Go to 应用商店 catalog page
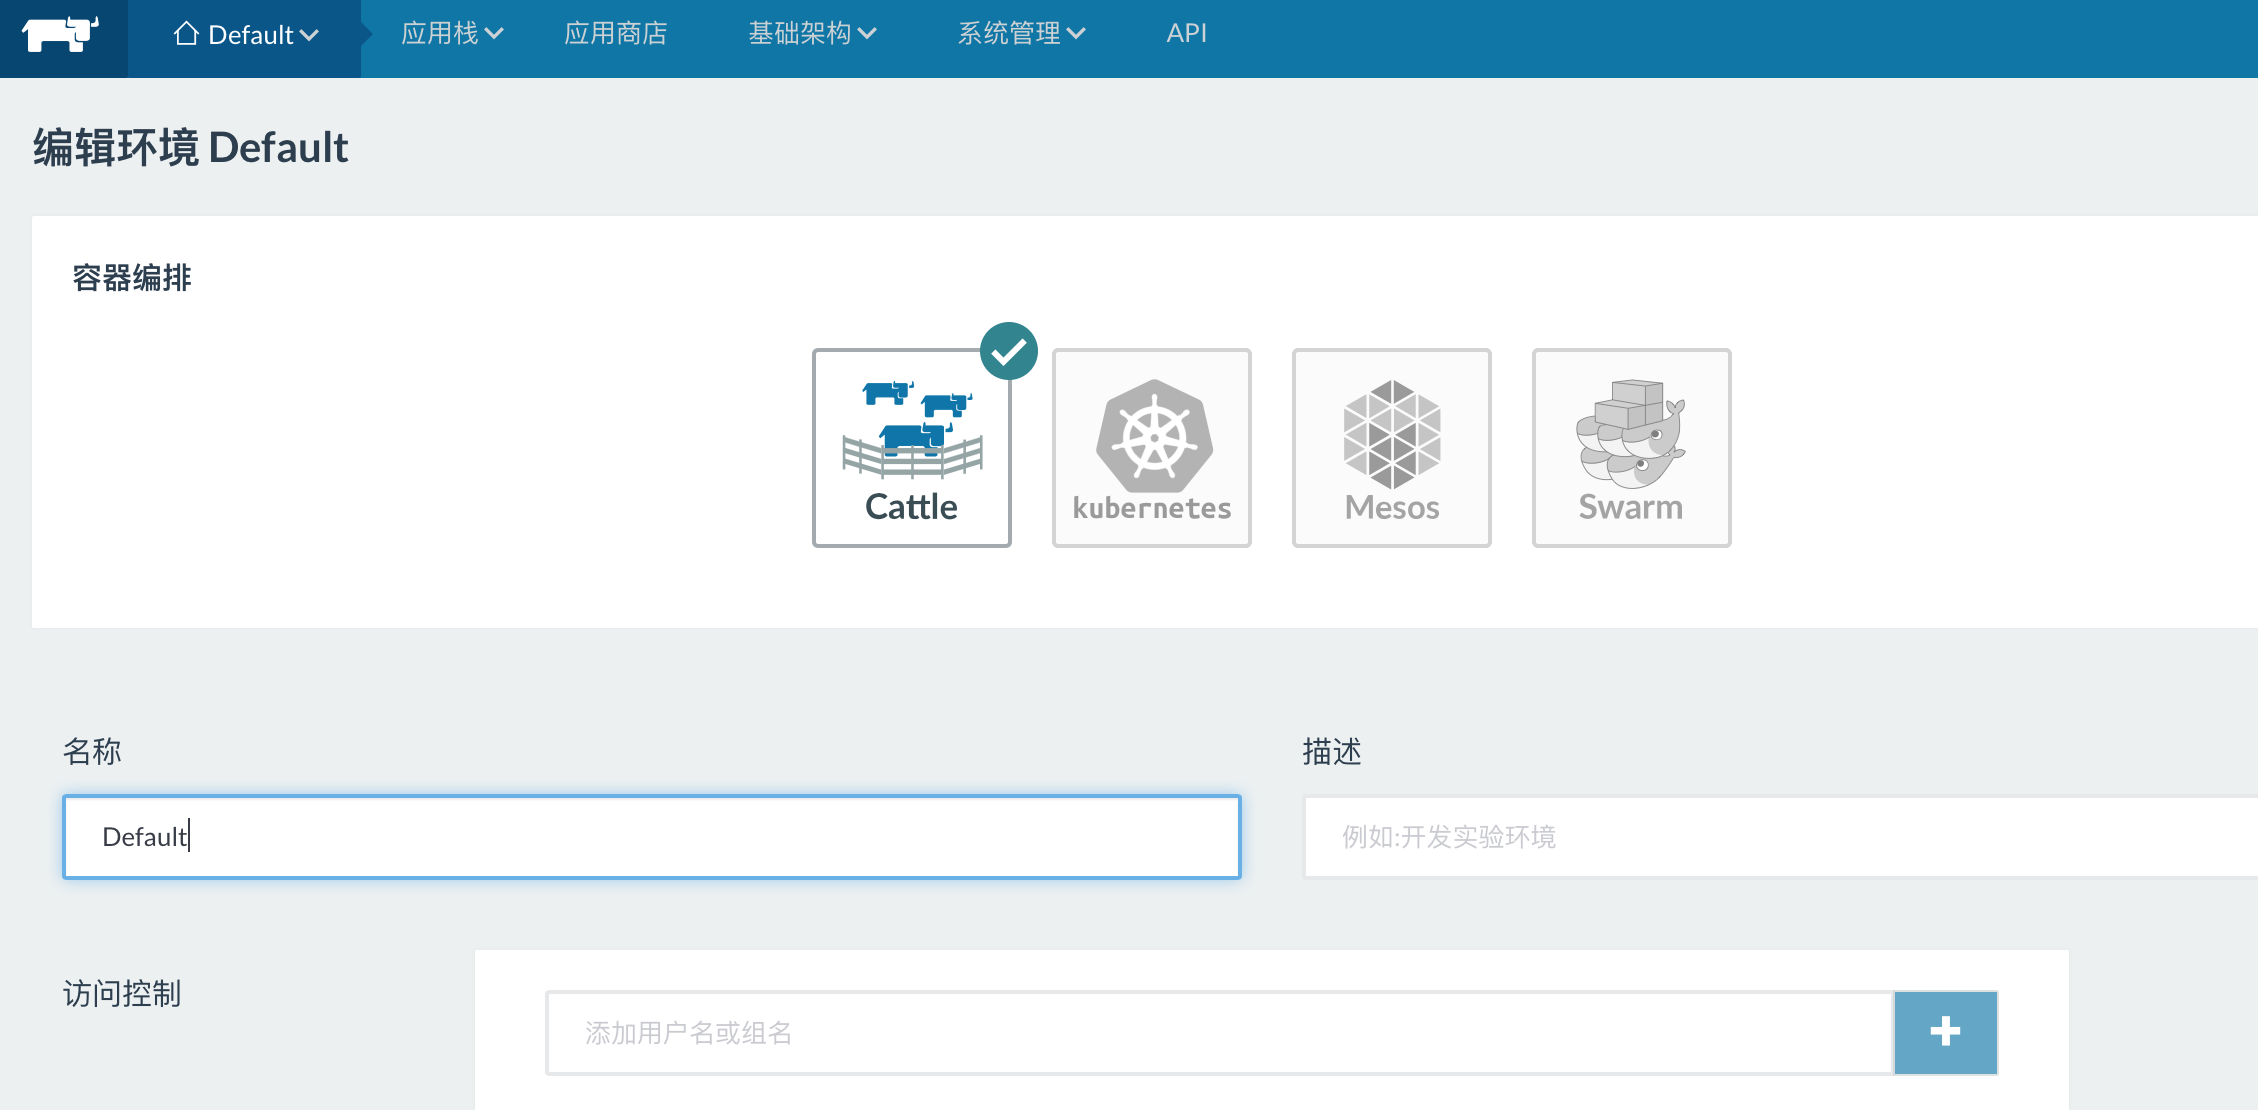2258x1110 pixels. [x=616, y=34]
